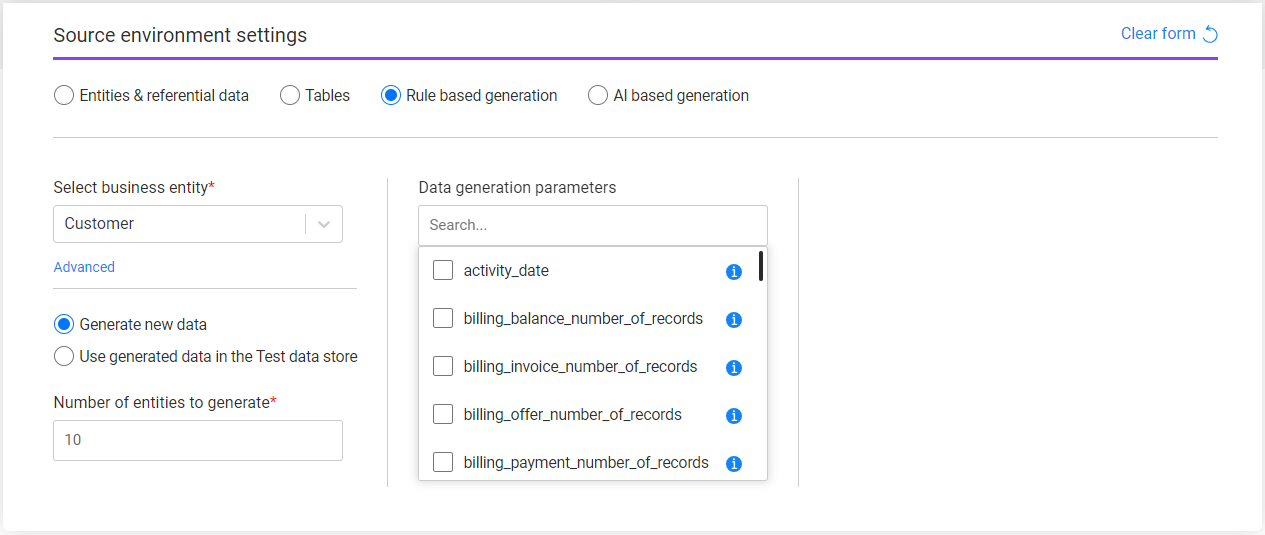Click info icon for billing_invoice_number_of_records

733,368
